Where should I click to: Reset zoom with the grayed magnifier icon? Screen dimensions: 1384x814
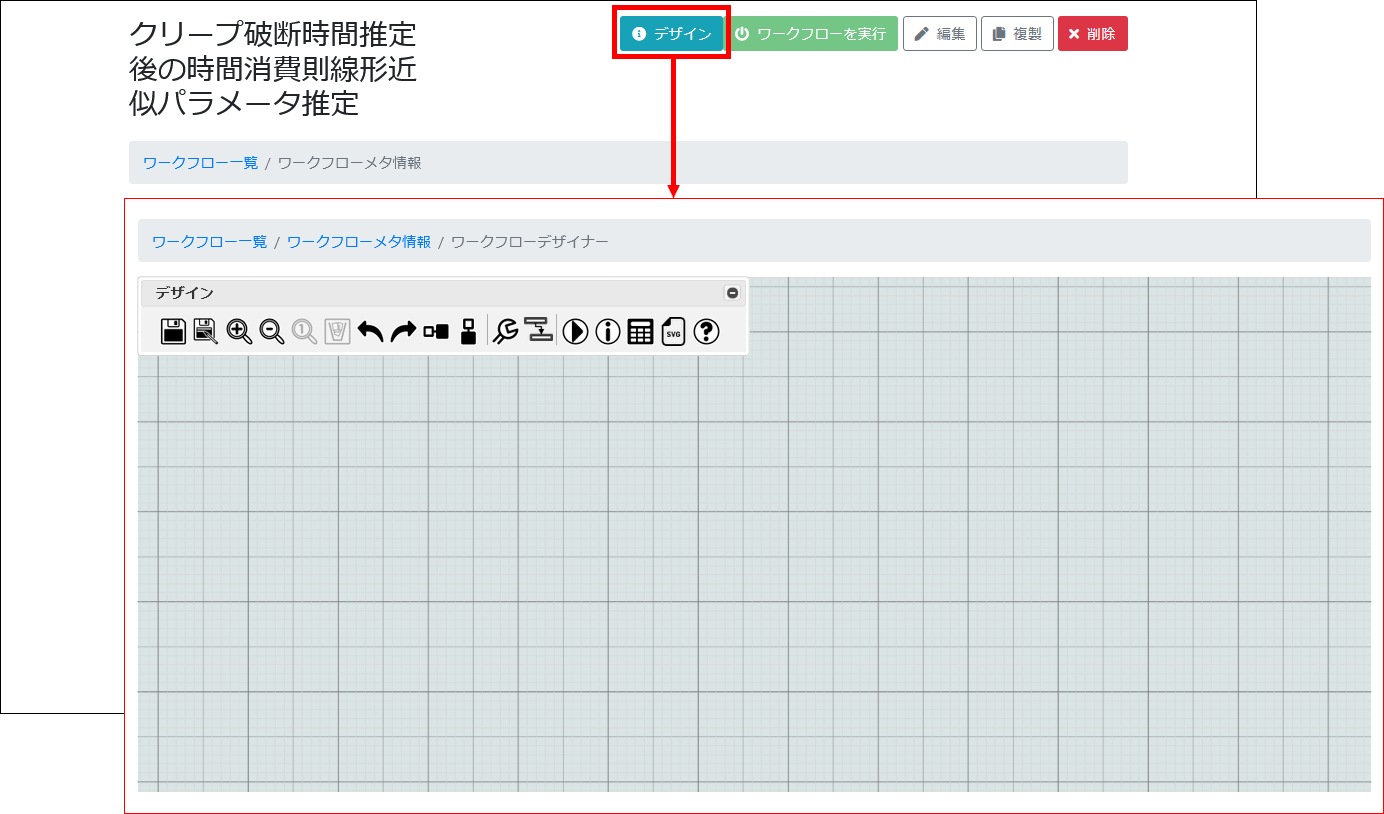coord(305,331)
